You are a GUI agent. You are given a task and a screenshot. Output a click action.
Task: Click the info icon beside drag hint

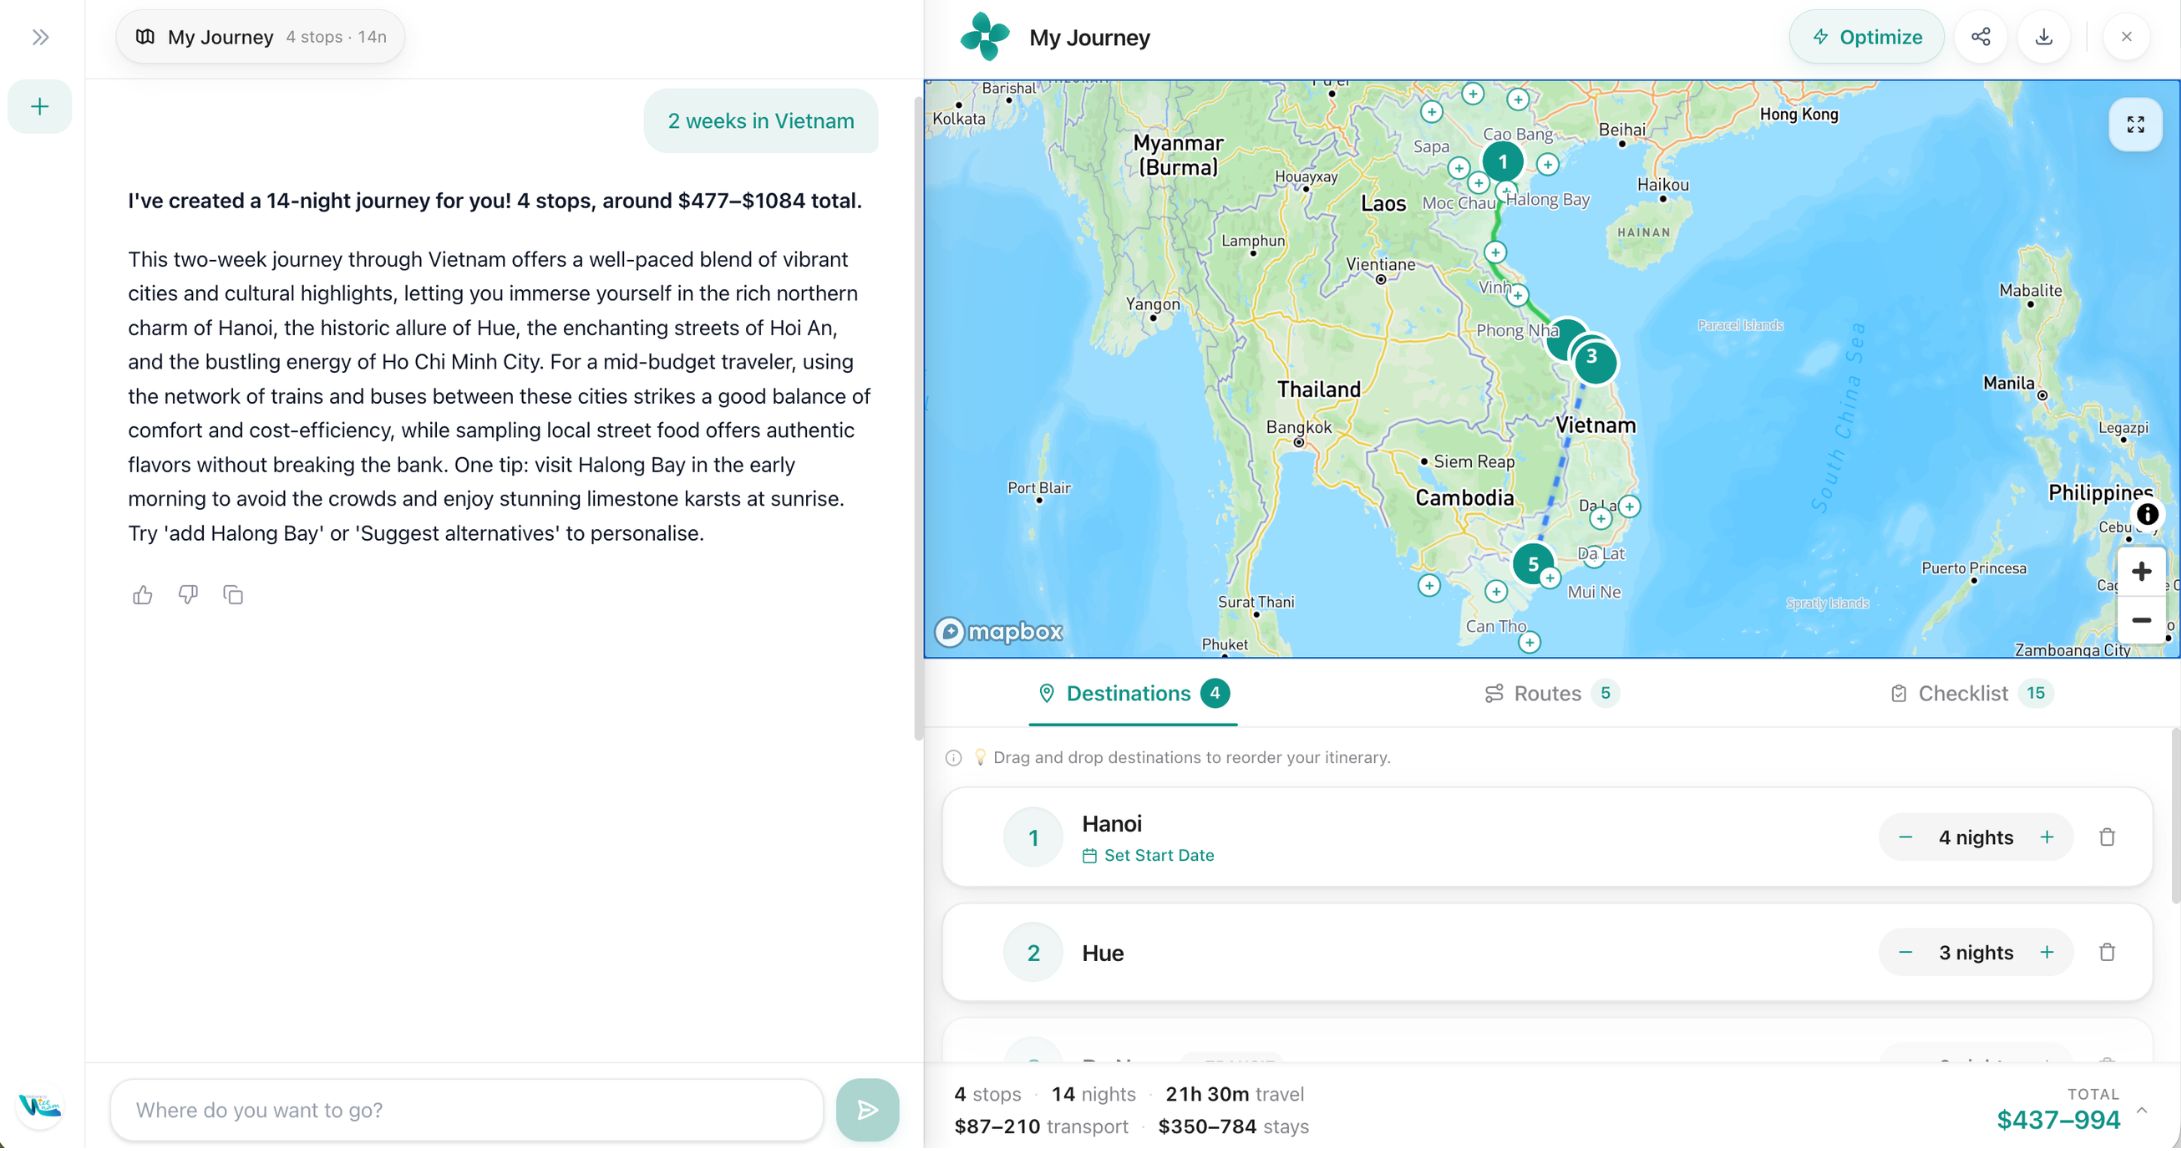click(953, 758)
